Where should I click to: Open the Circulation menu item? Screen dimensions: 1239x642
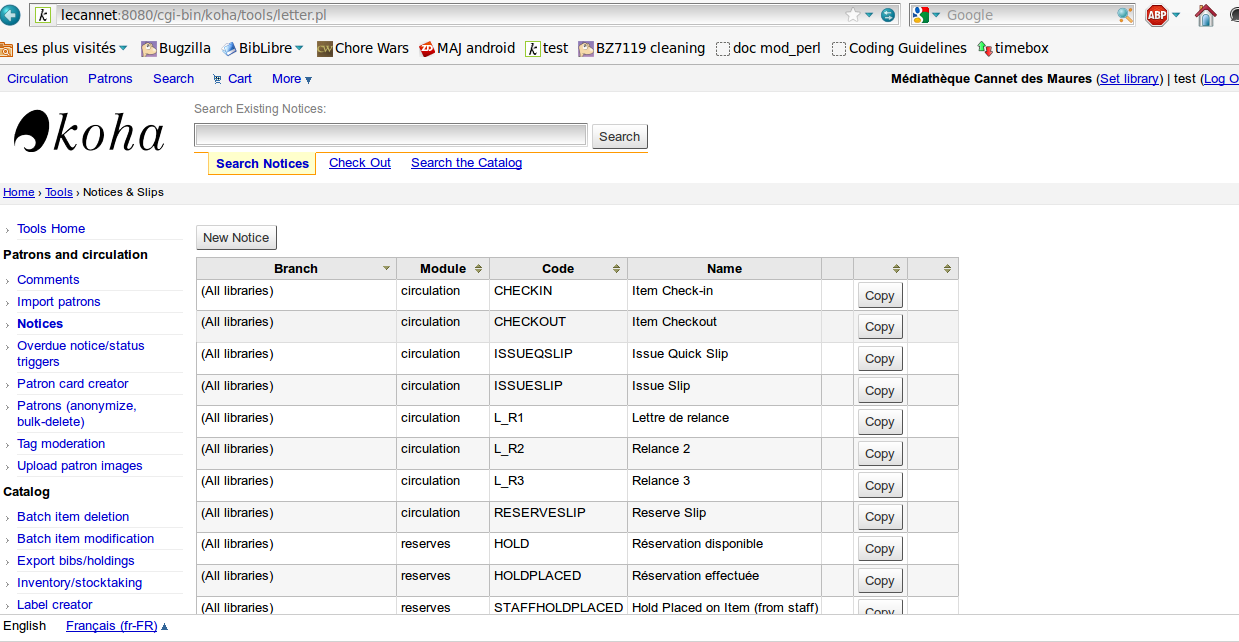38,79
